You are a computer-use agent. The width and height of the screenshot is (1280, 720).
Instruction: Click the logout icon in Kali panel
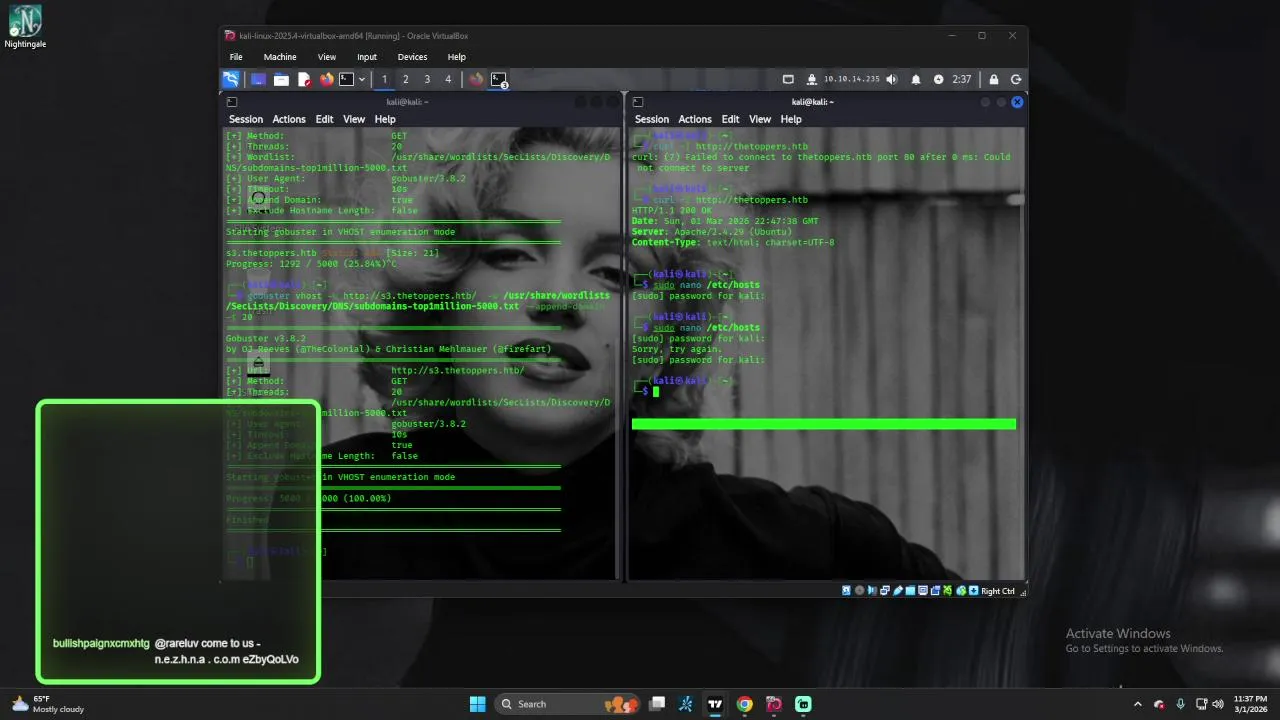[x=1016, y=79]
